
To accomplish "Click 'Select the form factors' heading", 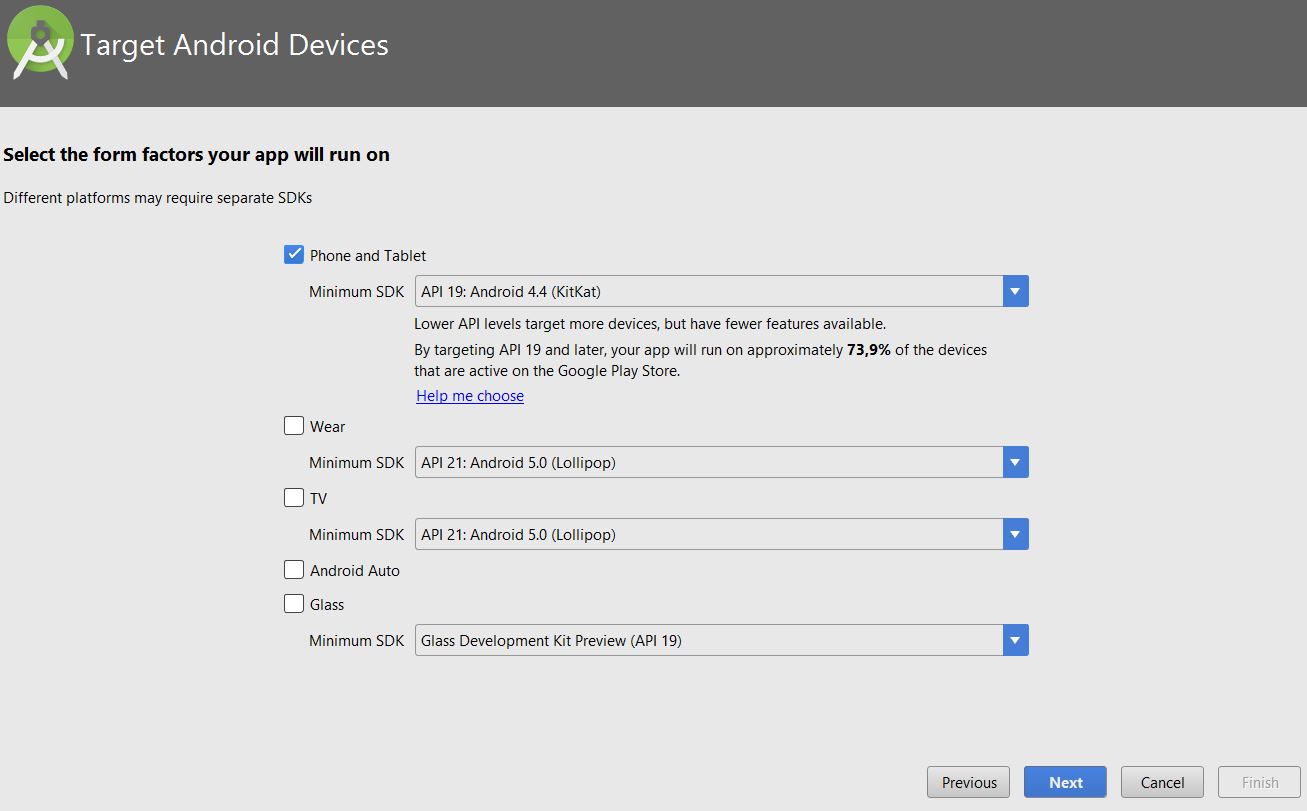I will 196,155.
